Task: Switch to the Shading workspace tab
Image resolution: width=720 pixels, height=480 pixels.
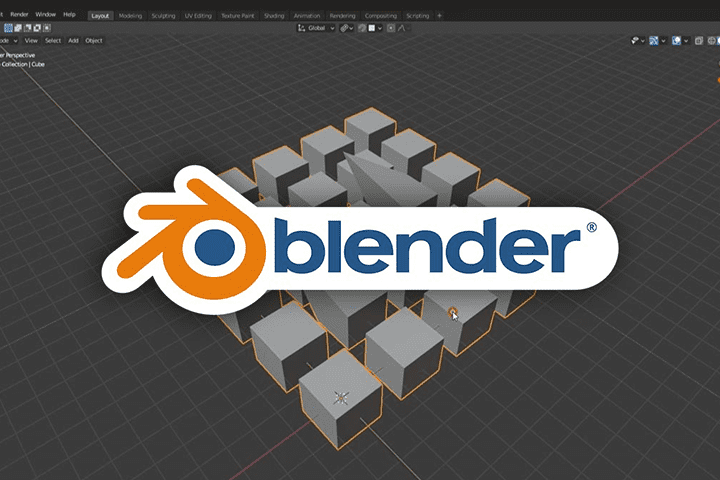Action: click(274, 16)
